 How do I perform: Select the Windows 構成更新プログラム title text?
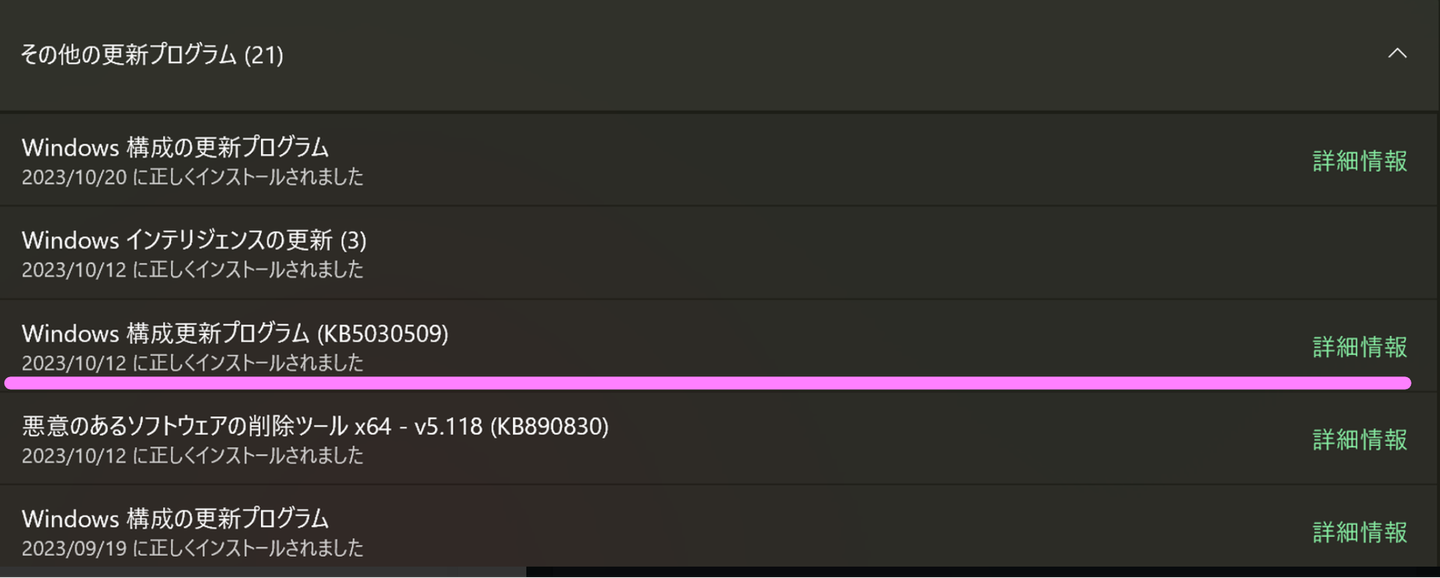[x=165, y=333]
